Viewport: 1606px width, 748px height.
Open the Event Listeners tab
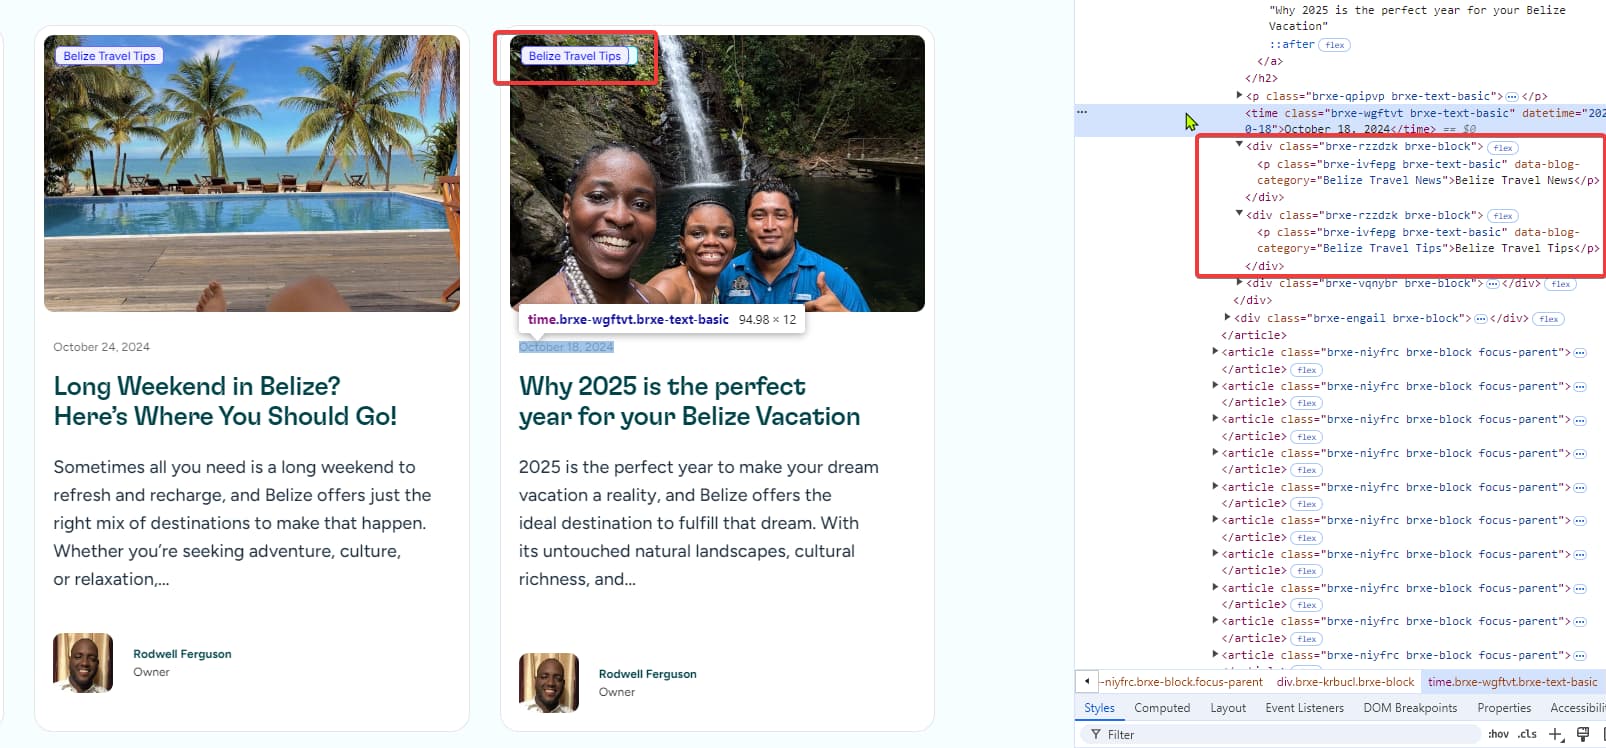point(1304,708)
